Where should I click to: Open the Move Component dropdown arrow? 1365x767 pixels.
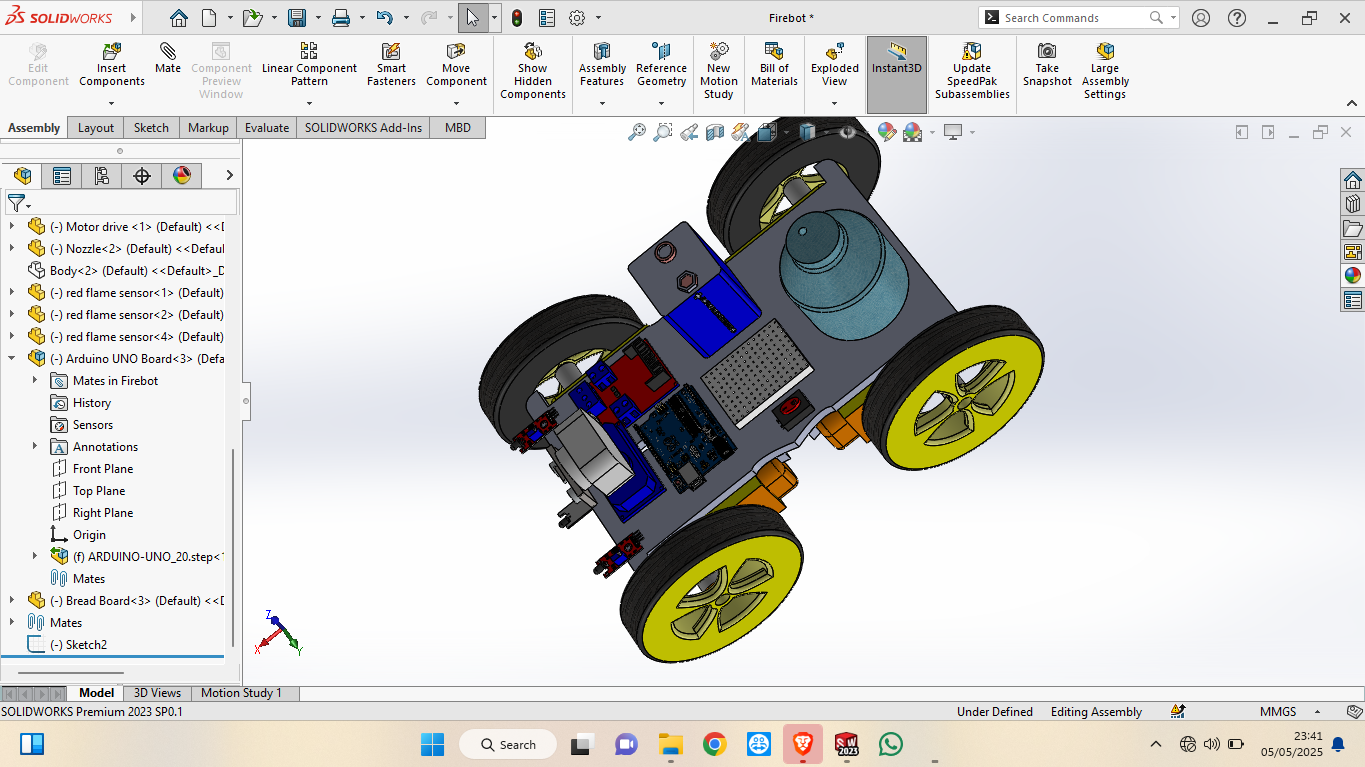pyautogui.click(x=456, y=103)
